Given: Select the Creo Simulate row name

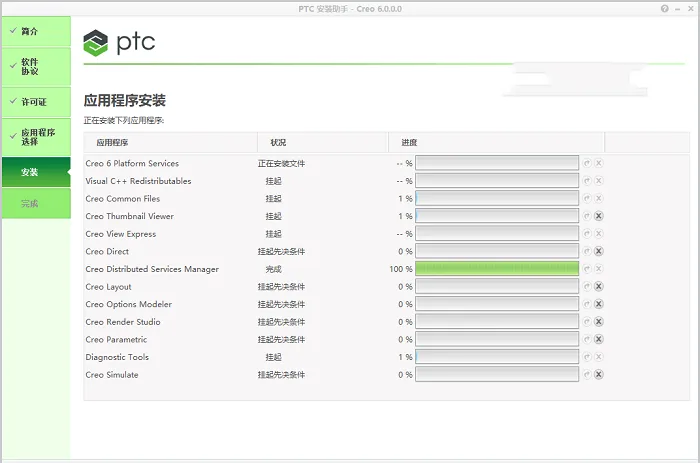Looking at the screenshot, I should pyautogui.click(x=112, y=375).
